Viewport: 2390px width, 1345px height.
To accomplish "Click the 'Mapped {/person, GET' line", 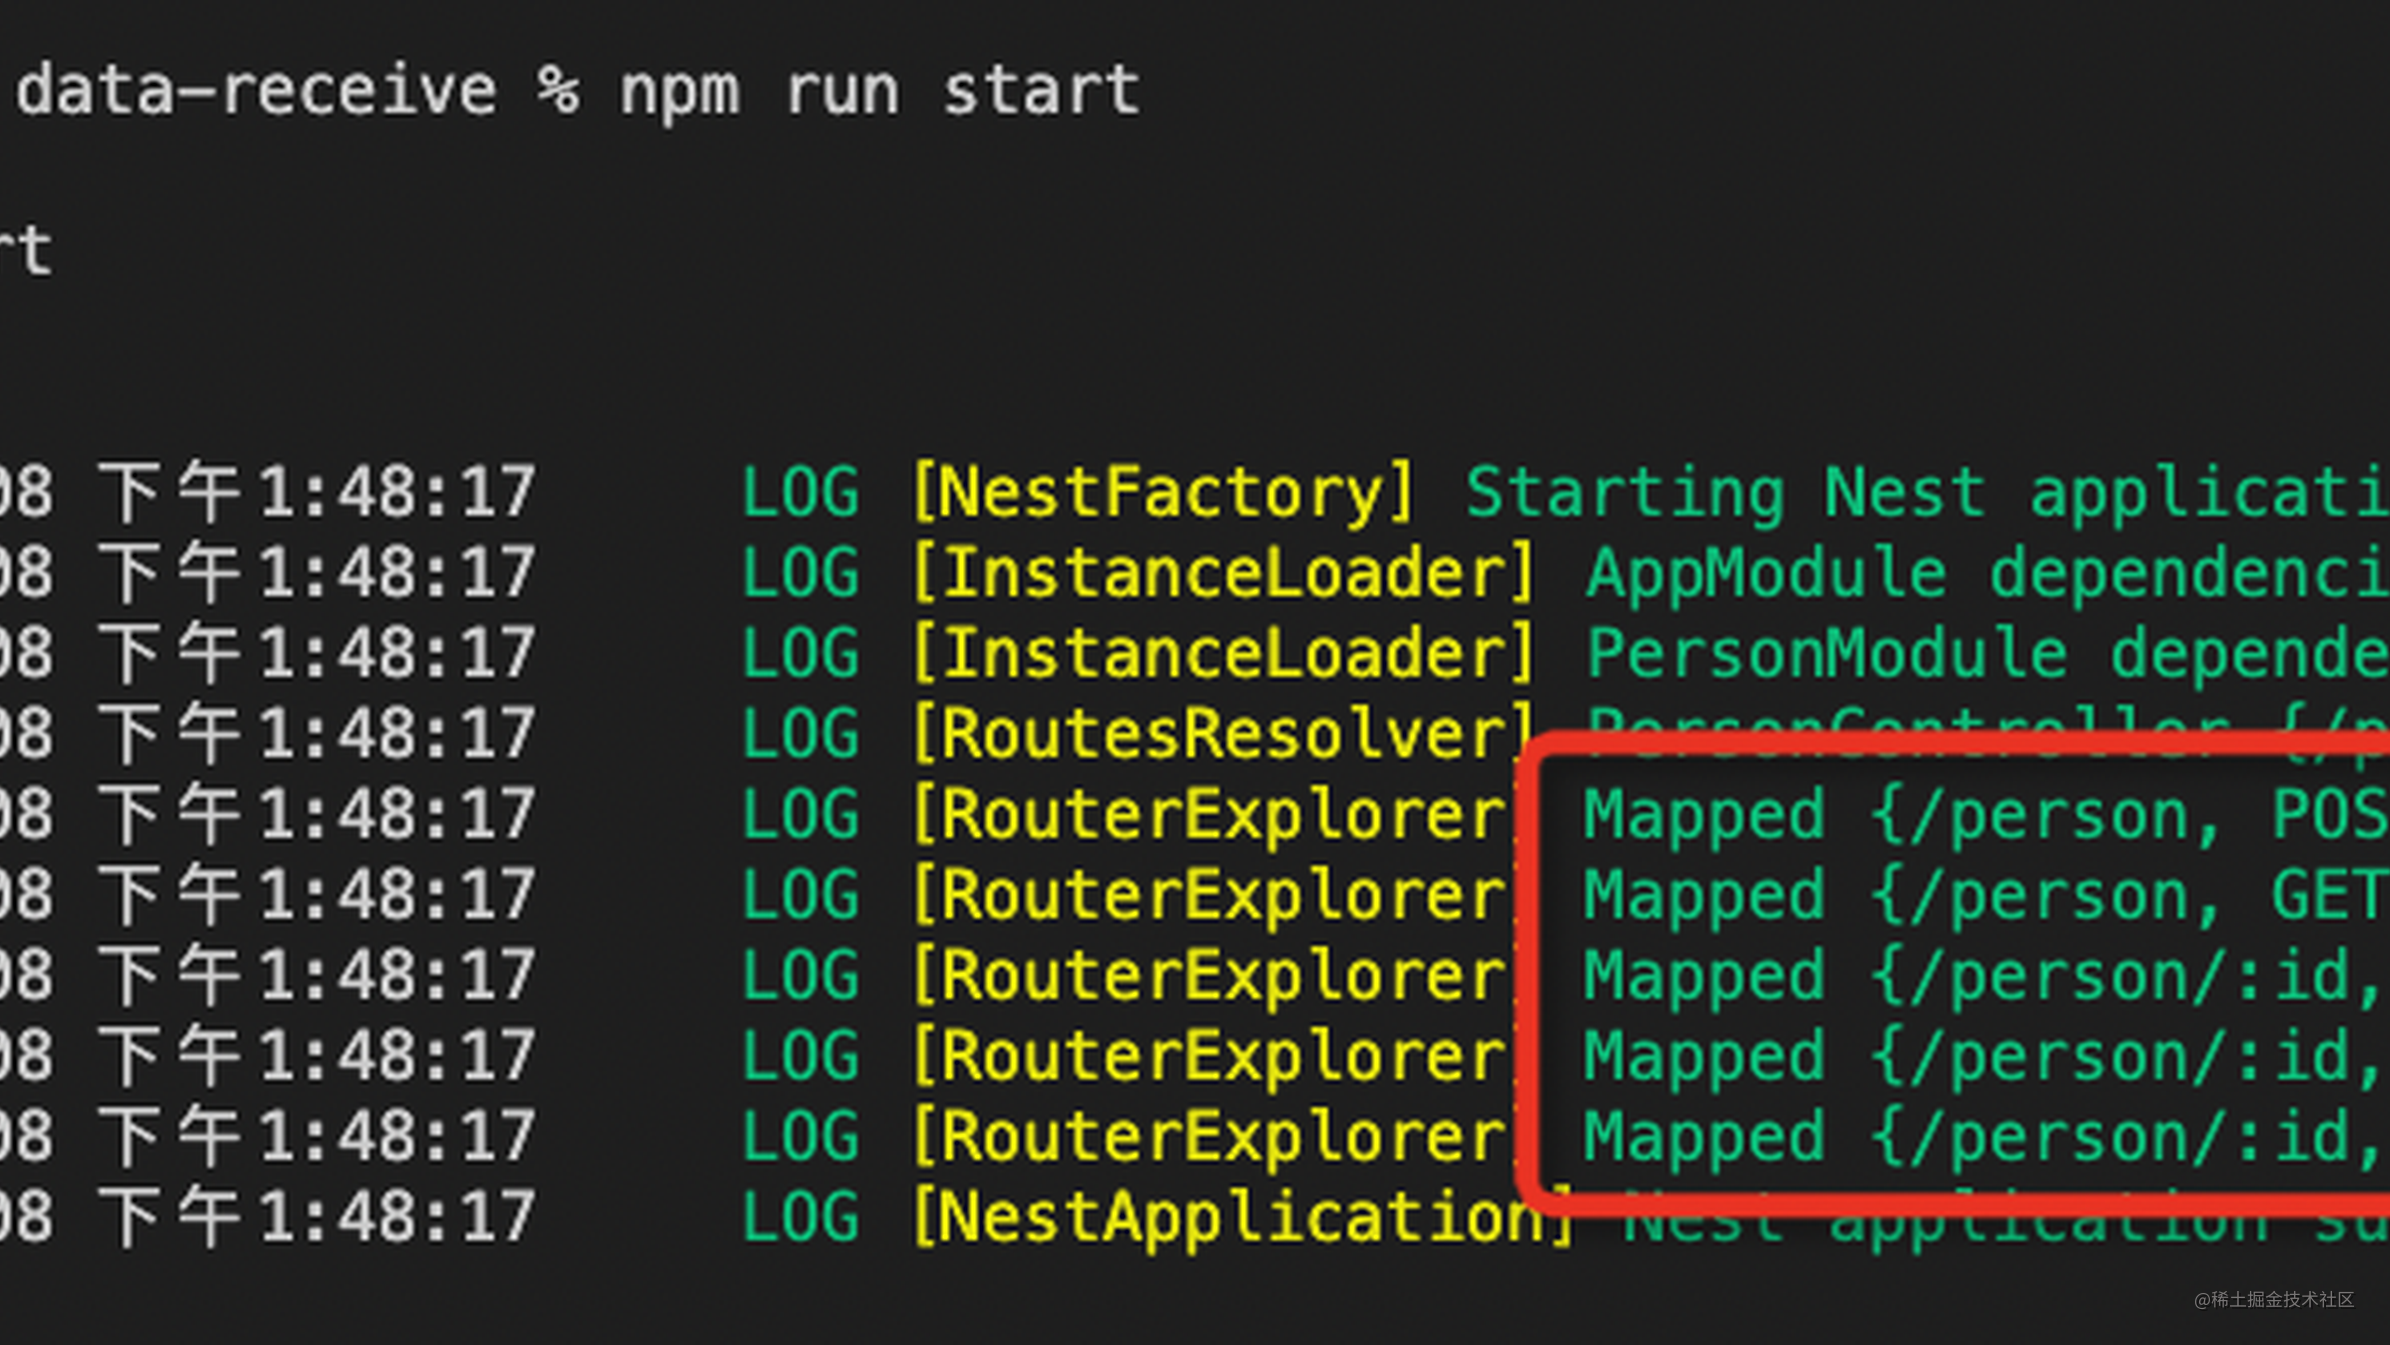I will (1985, 895).
